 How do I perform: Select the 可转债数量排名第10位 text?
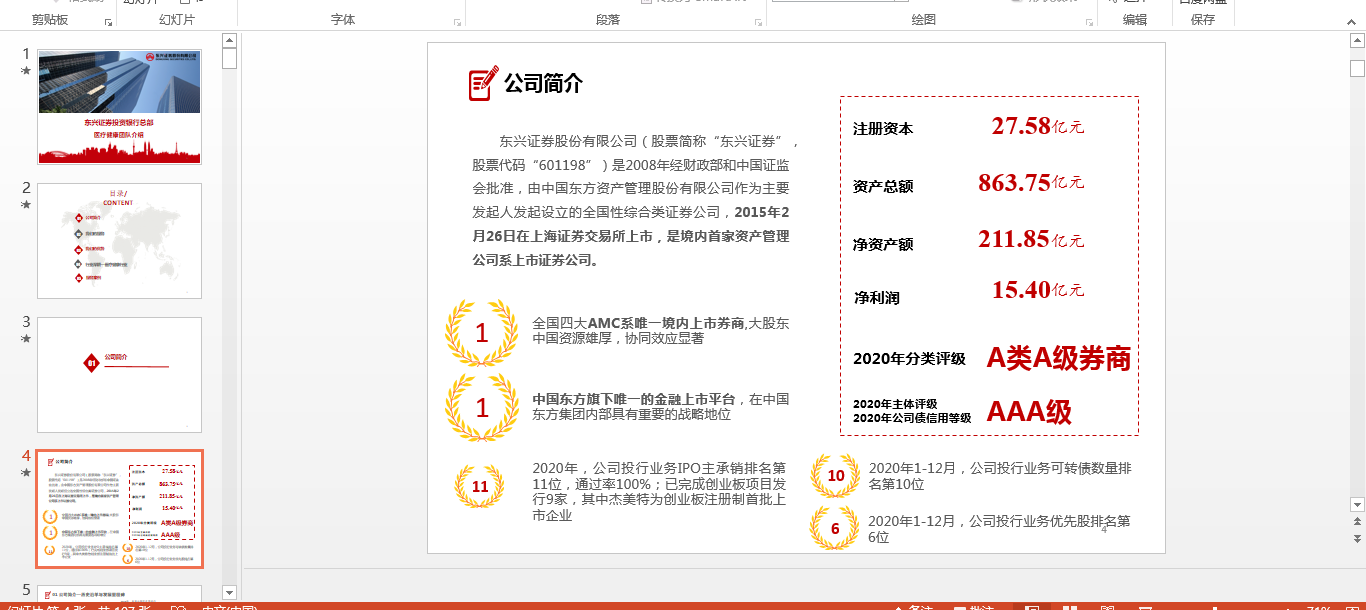point(1000,476)
